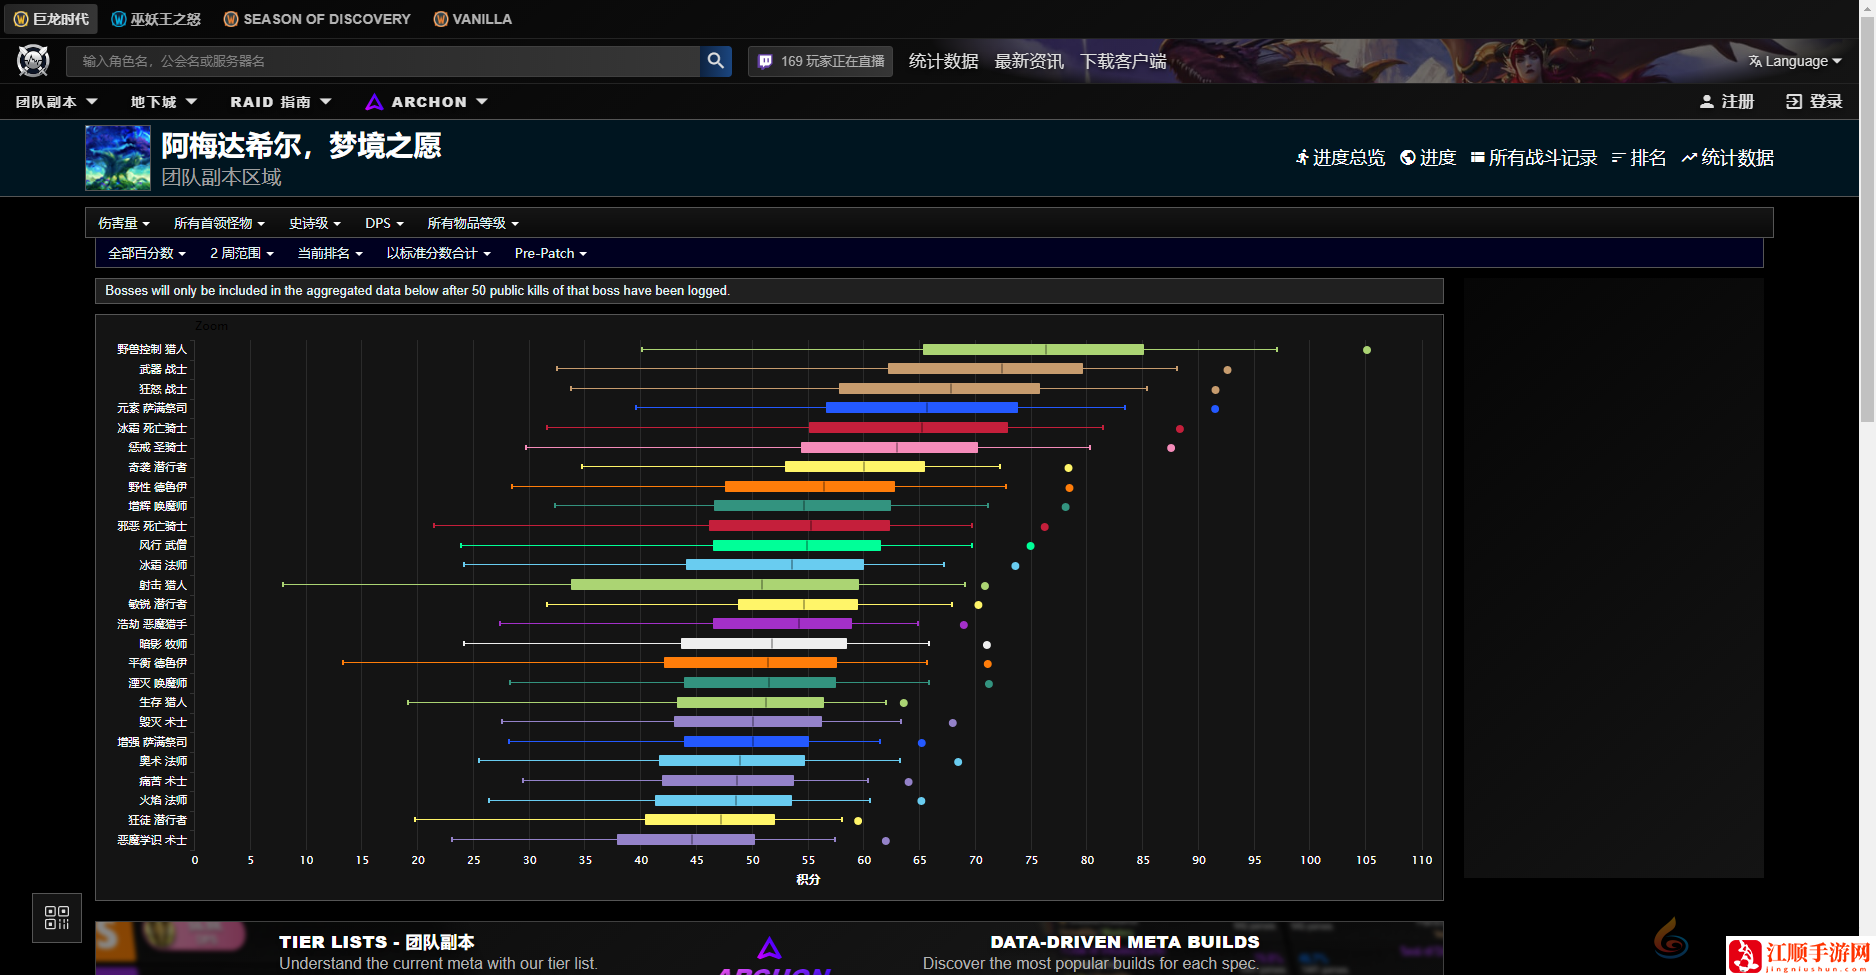Click the 暗影 牧师 white box bar
This screenshot has height=975, width=1876.
[764, 643]
